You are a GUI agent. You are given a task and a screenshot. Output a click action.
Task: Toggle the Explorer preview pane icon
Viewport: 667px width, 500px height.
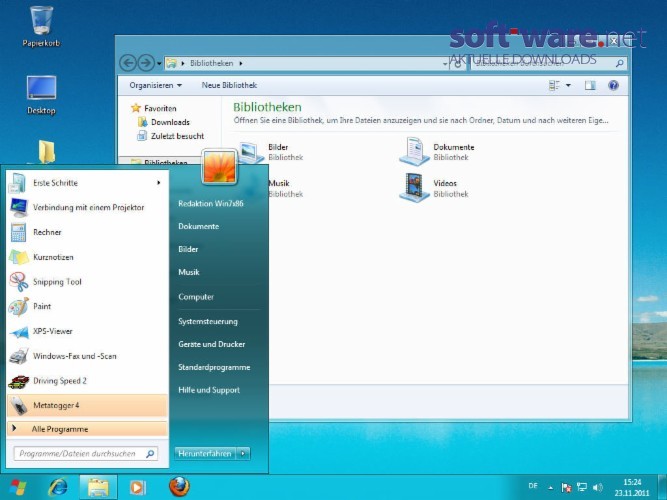[x=590, y=86]
